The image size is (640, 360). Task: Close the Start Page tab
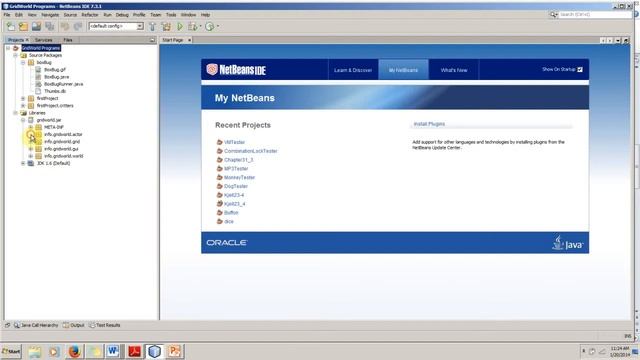click(x=189, y=40)
